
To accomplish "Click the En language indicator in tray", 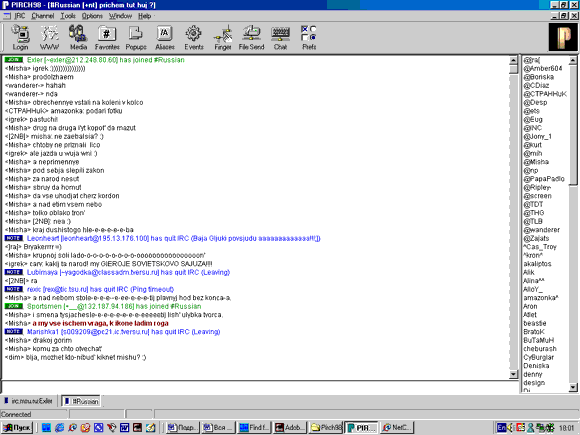I will [x=501, y=428].
